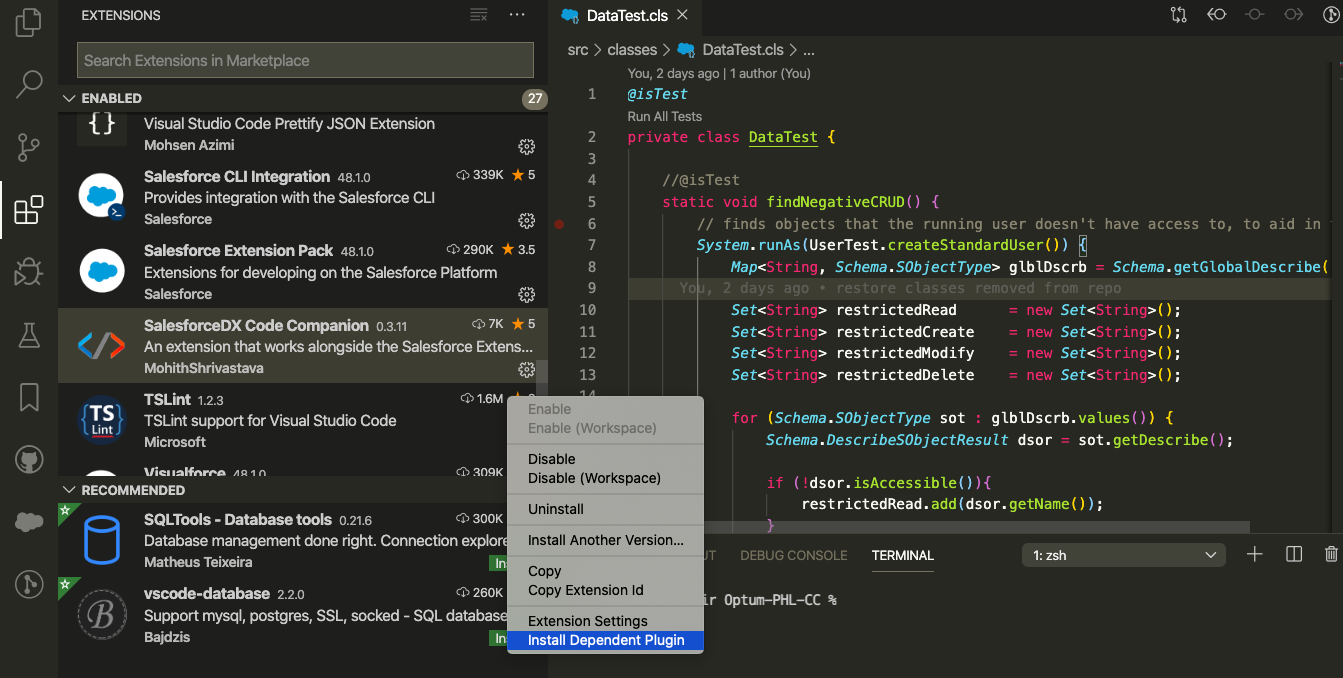
Task: Open the Search view in activity bar
Action: 29,84
